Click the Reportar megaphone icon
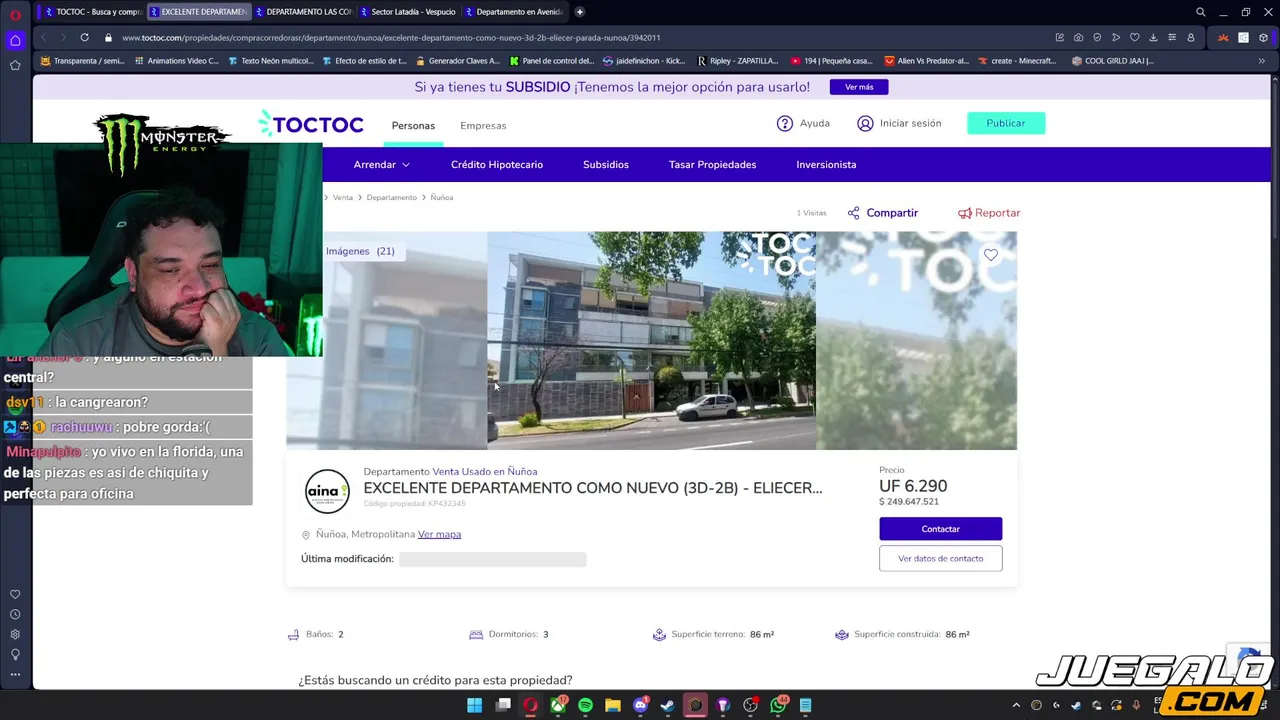 point(965,213)
